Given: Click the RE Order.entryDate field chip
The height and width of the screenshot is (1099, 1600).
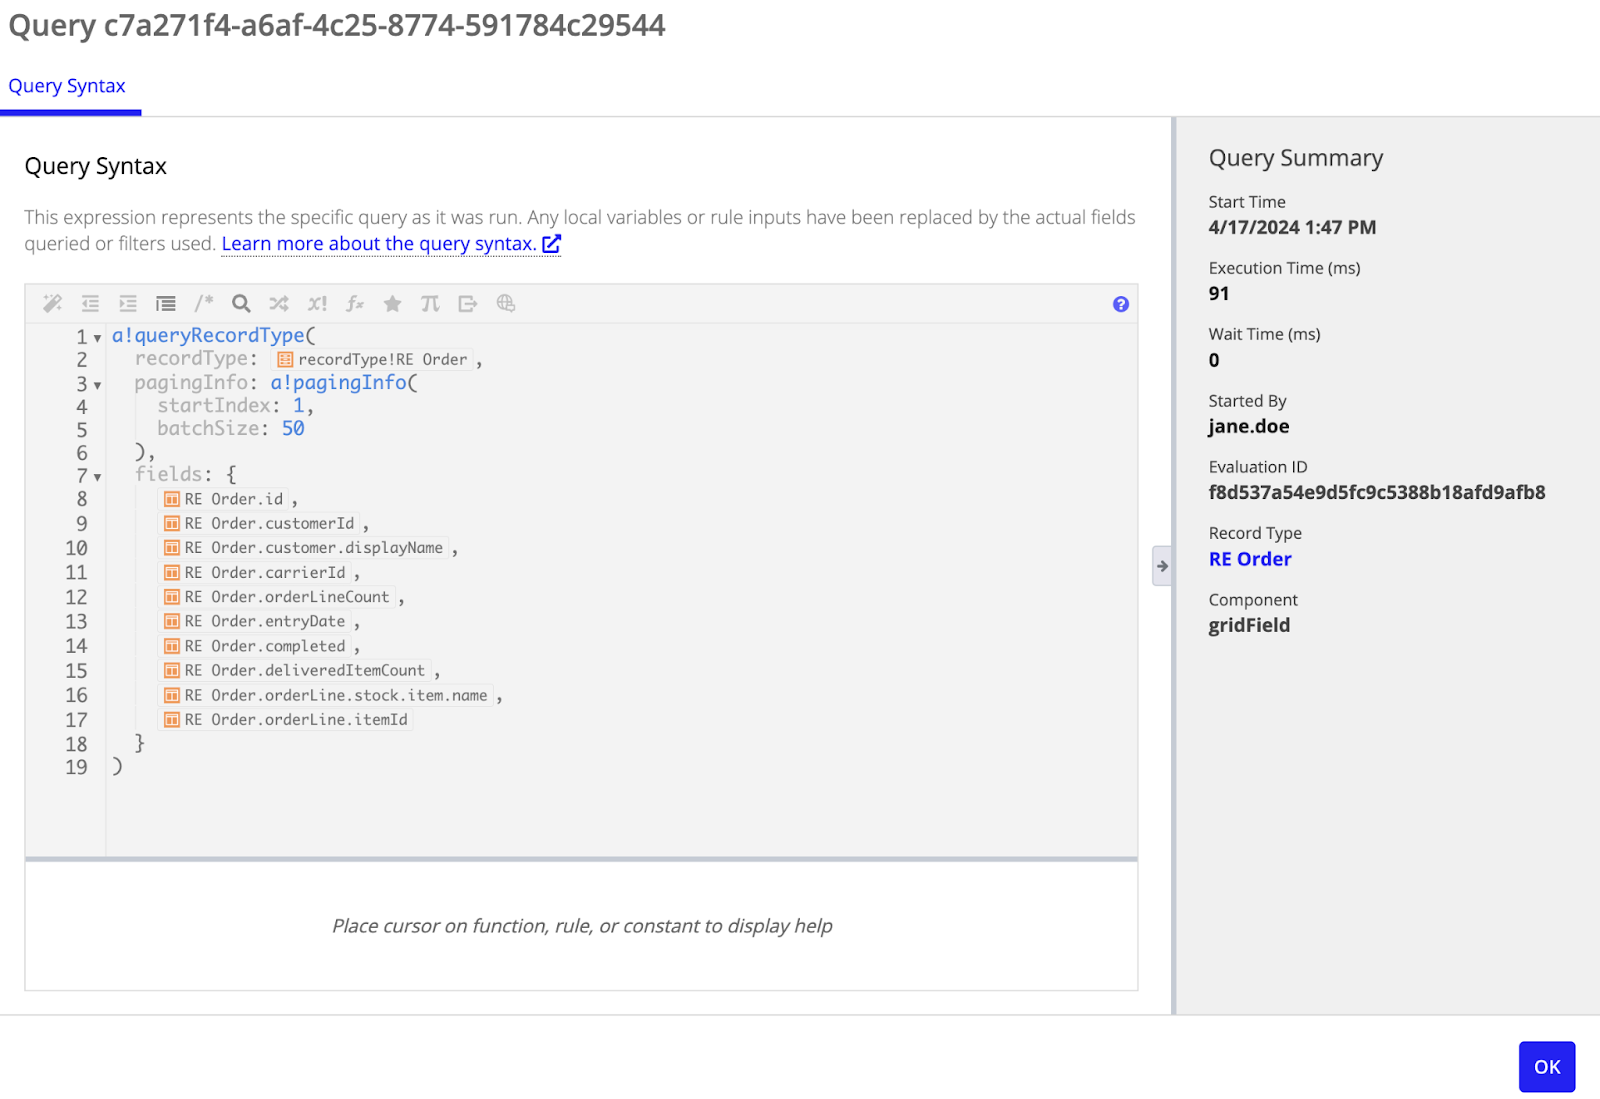Looking at the screenshot, I should point(255,621).
